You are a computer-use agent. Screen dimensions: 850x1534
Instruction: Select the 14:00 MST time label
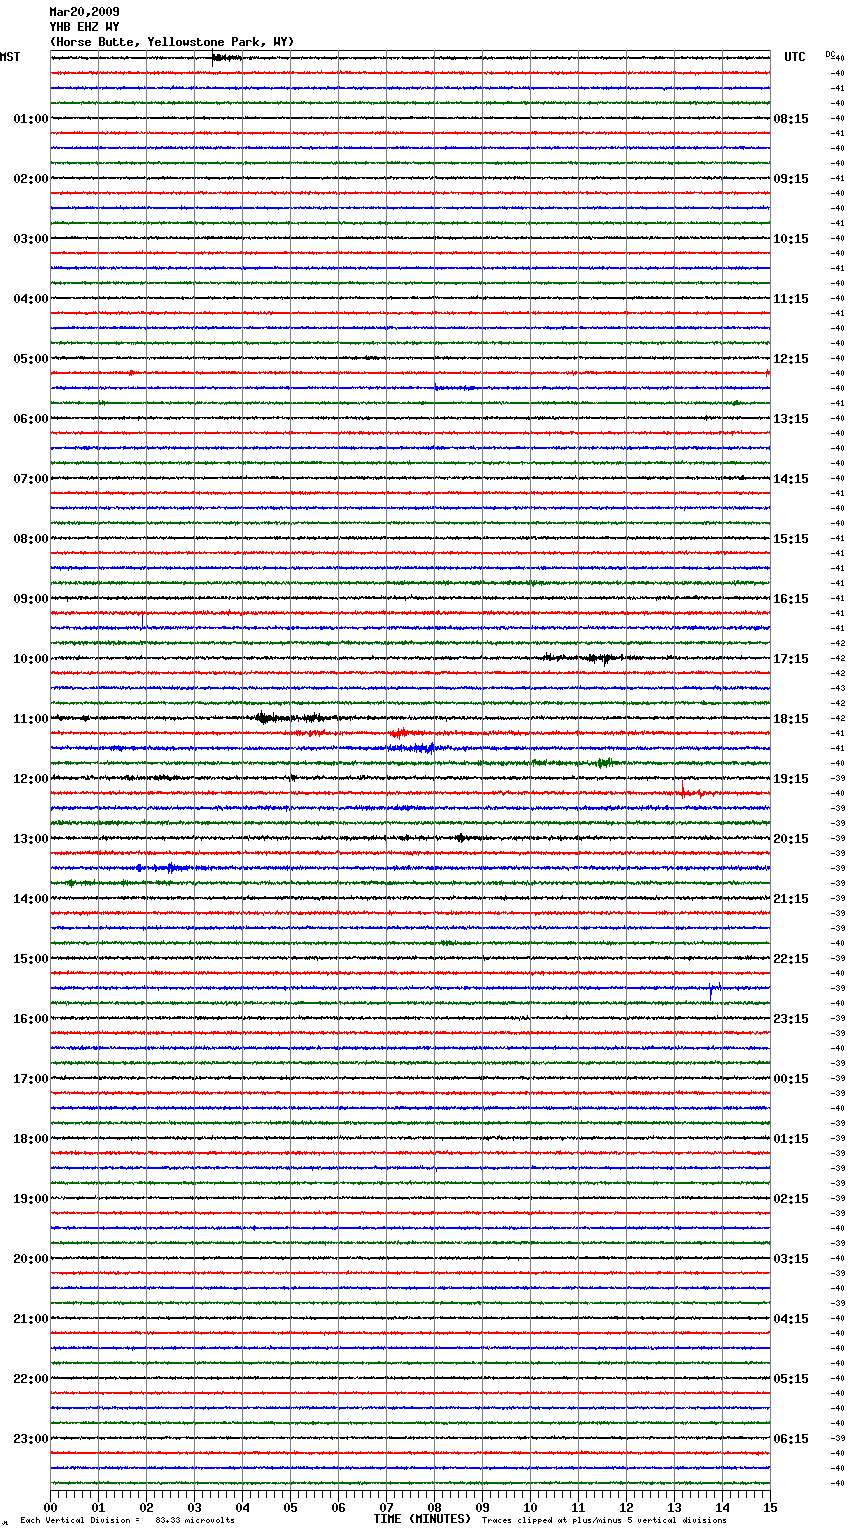coord(31,899)
